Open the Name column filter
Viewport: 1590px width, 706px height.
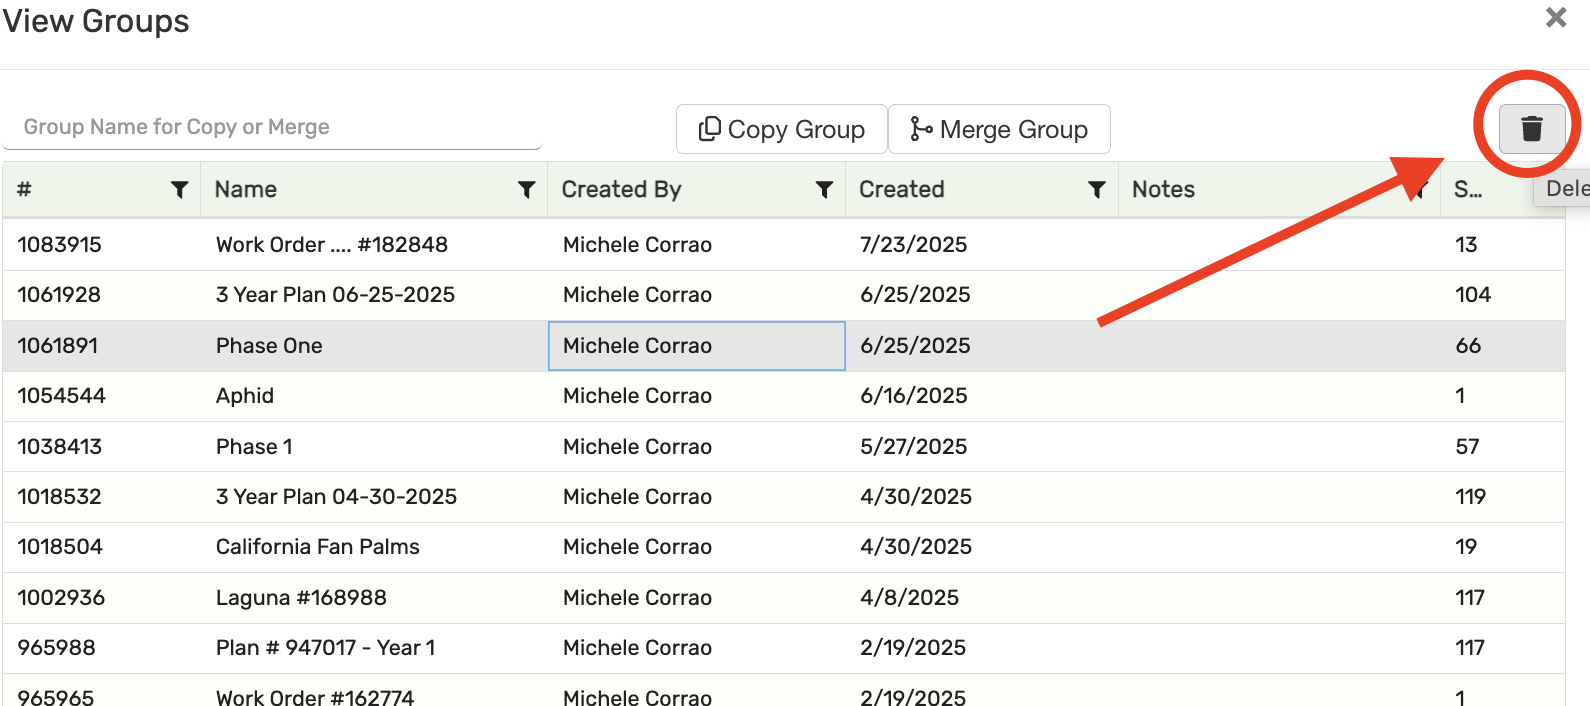(x=526, y=190)
